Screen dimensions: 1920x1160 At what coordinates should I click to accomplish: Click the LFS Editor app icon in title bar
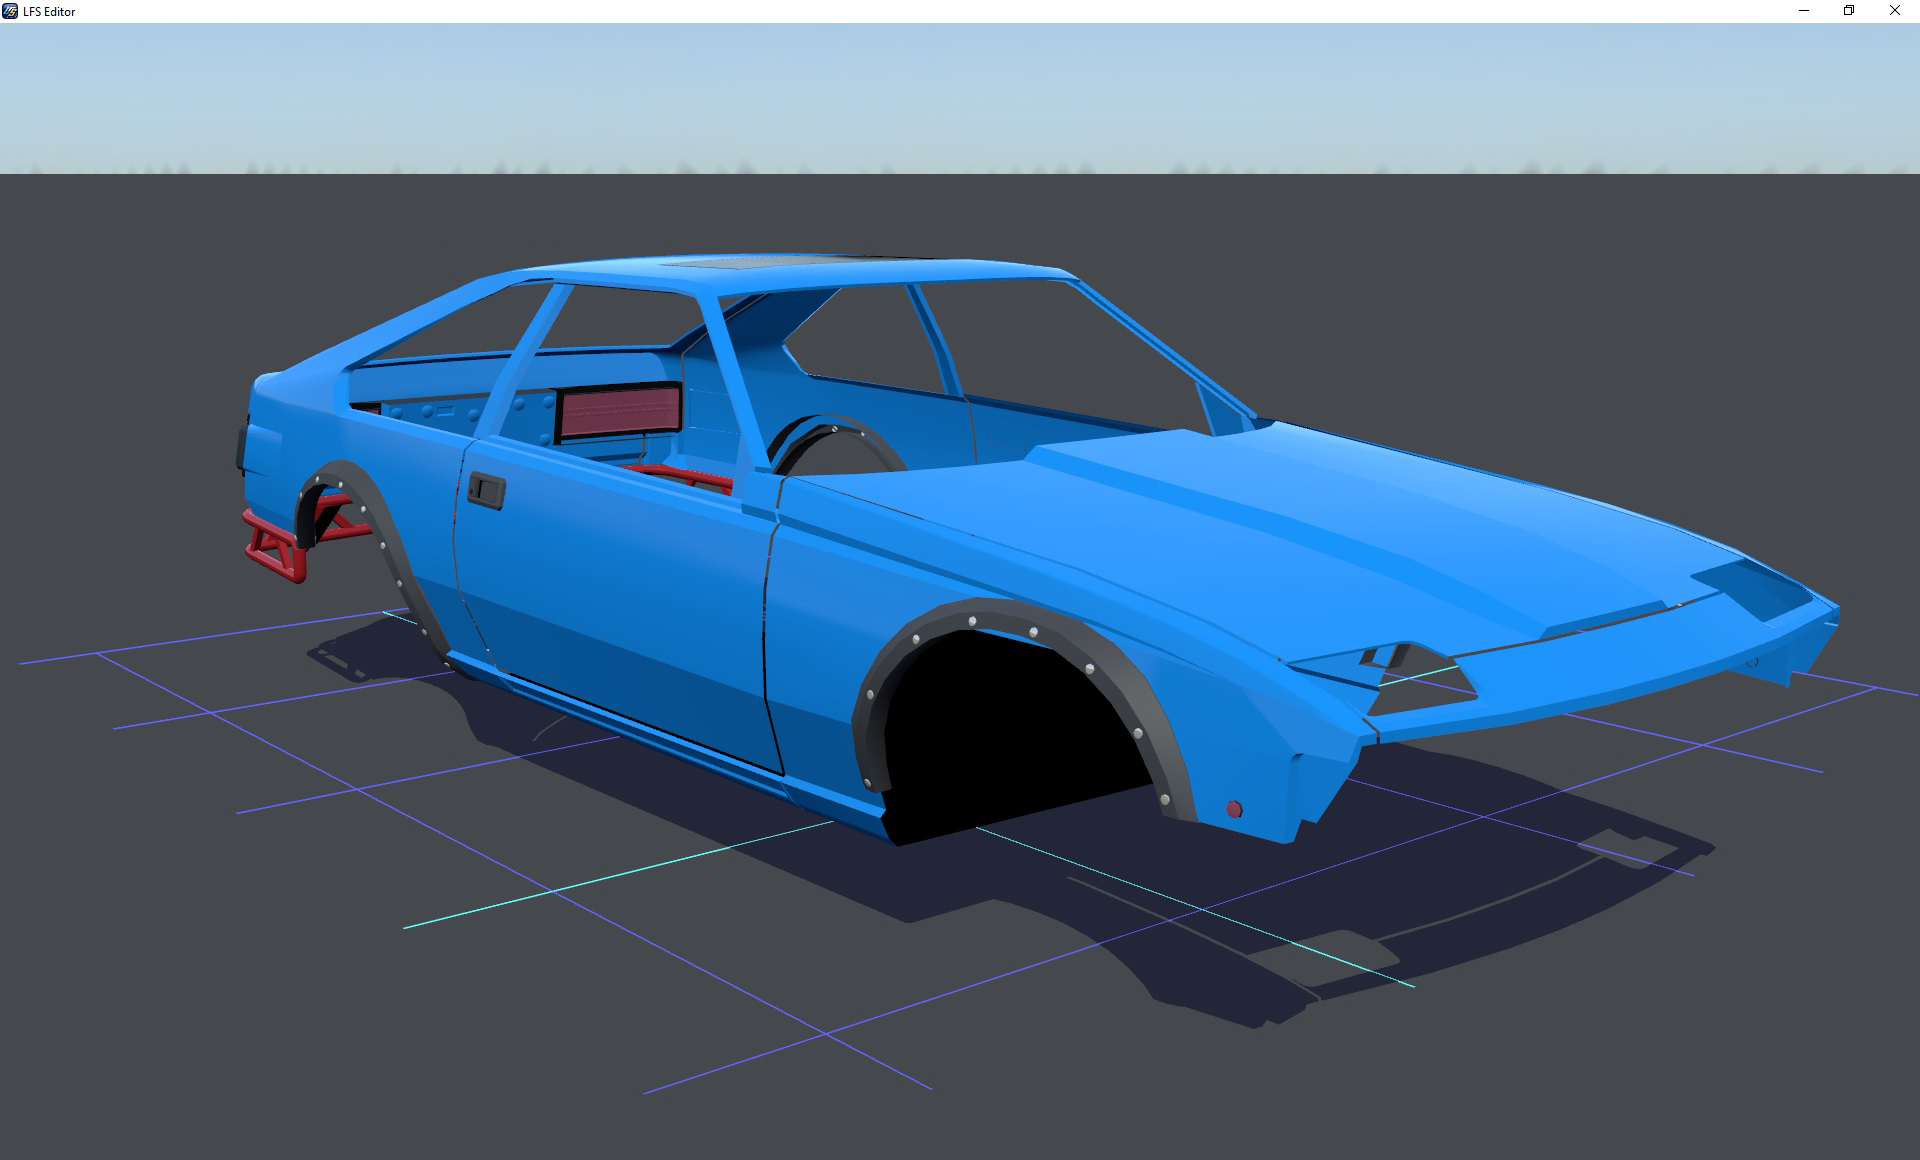point(10,11)
